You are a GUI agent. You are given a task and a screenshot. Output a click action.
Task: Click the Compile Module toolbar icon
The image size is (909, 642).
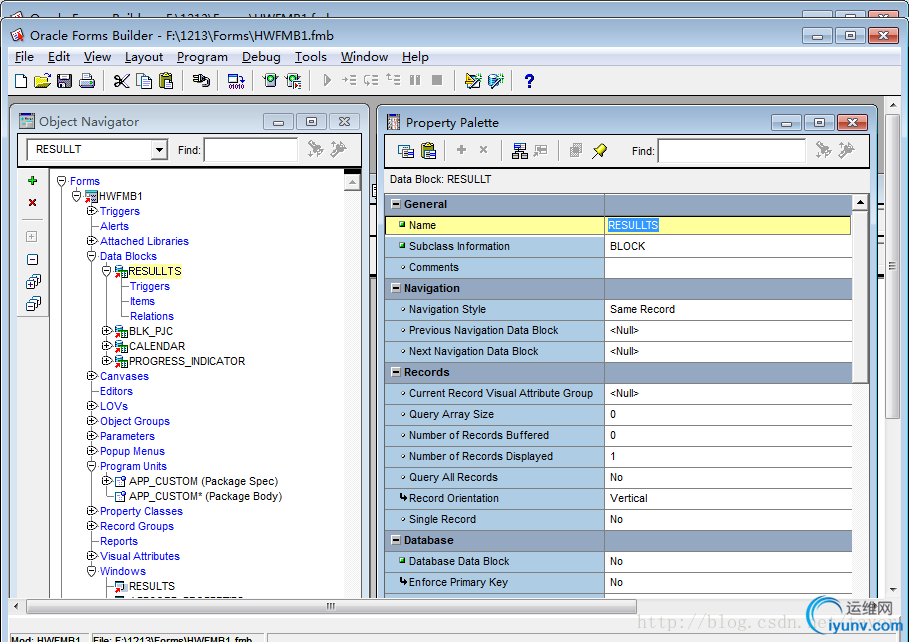pyautogui.click(x=236, y=81)
